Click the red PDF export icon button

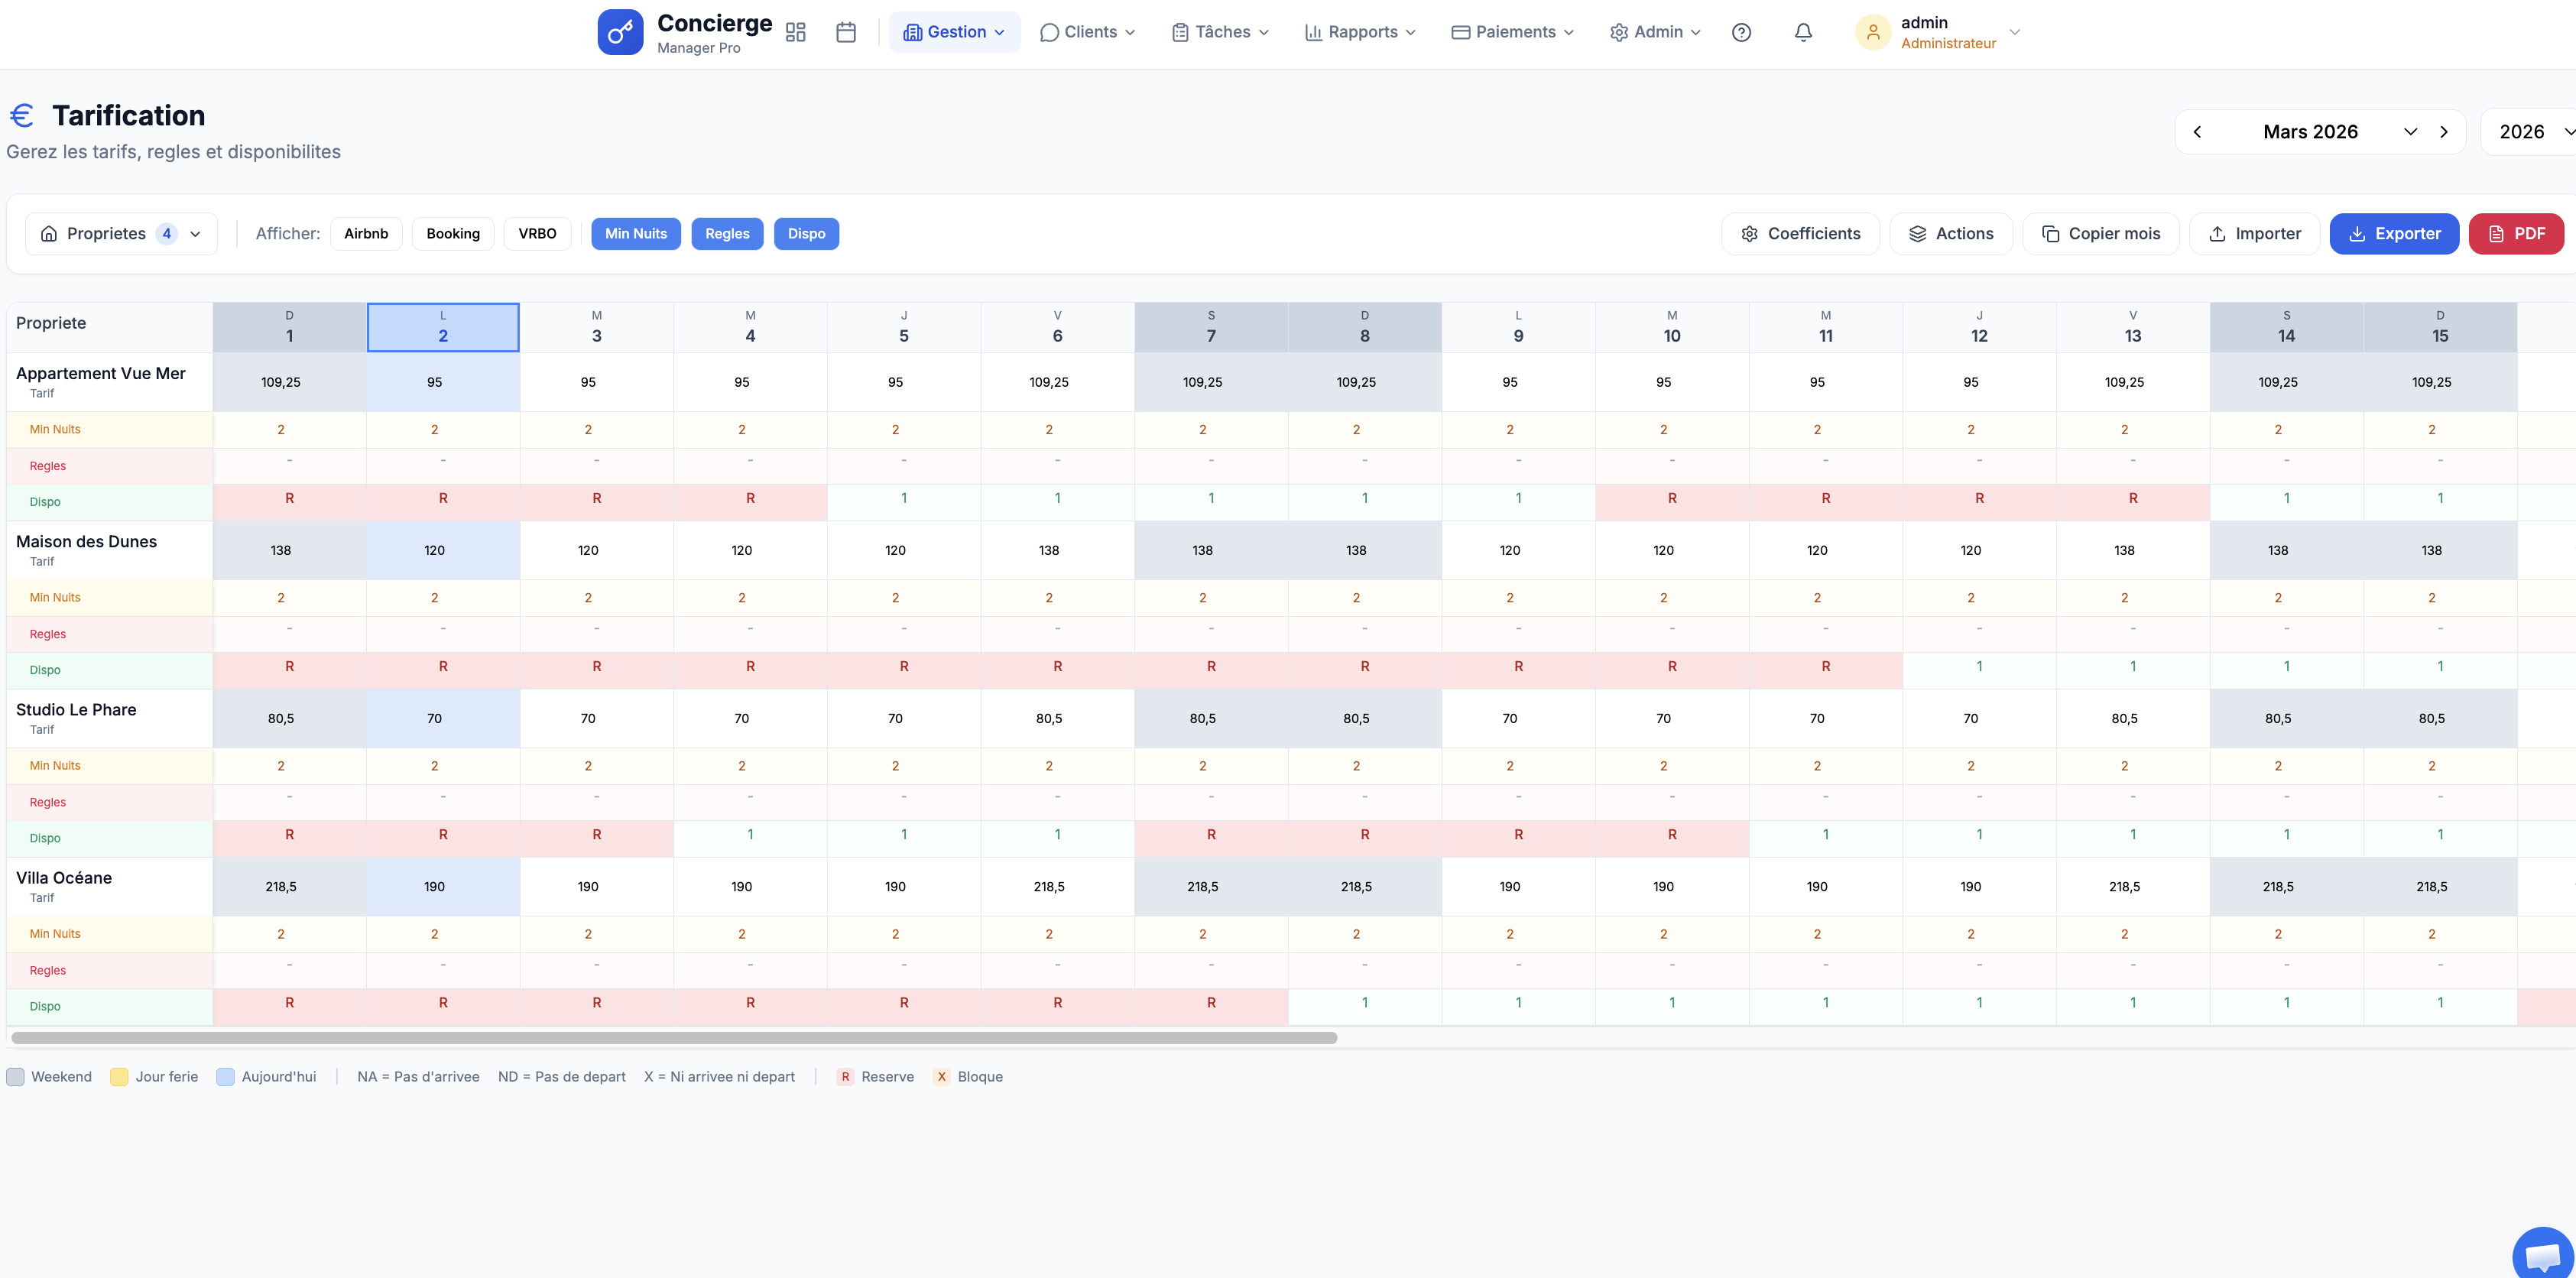pyautogui.click(x=2517, y=233)
